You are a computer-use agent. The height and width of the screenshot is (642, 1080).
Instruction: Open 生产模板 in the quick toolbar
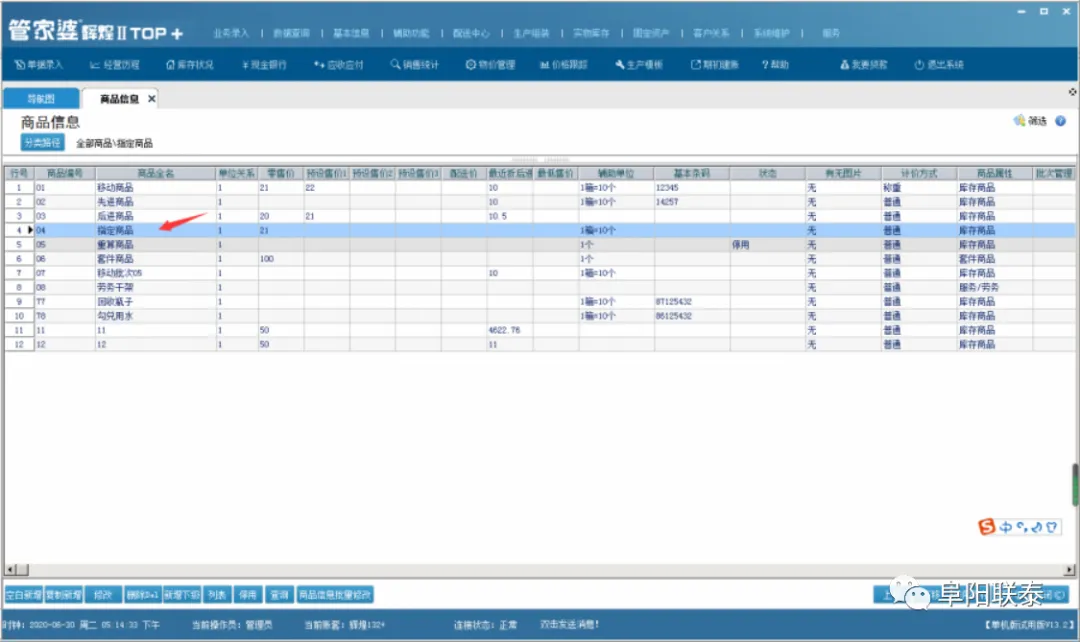coord(638,65)
